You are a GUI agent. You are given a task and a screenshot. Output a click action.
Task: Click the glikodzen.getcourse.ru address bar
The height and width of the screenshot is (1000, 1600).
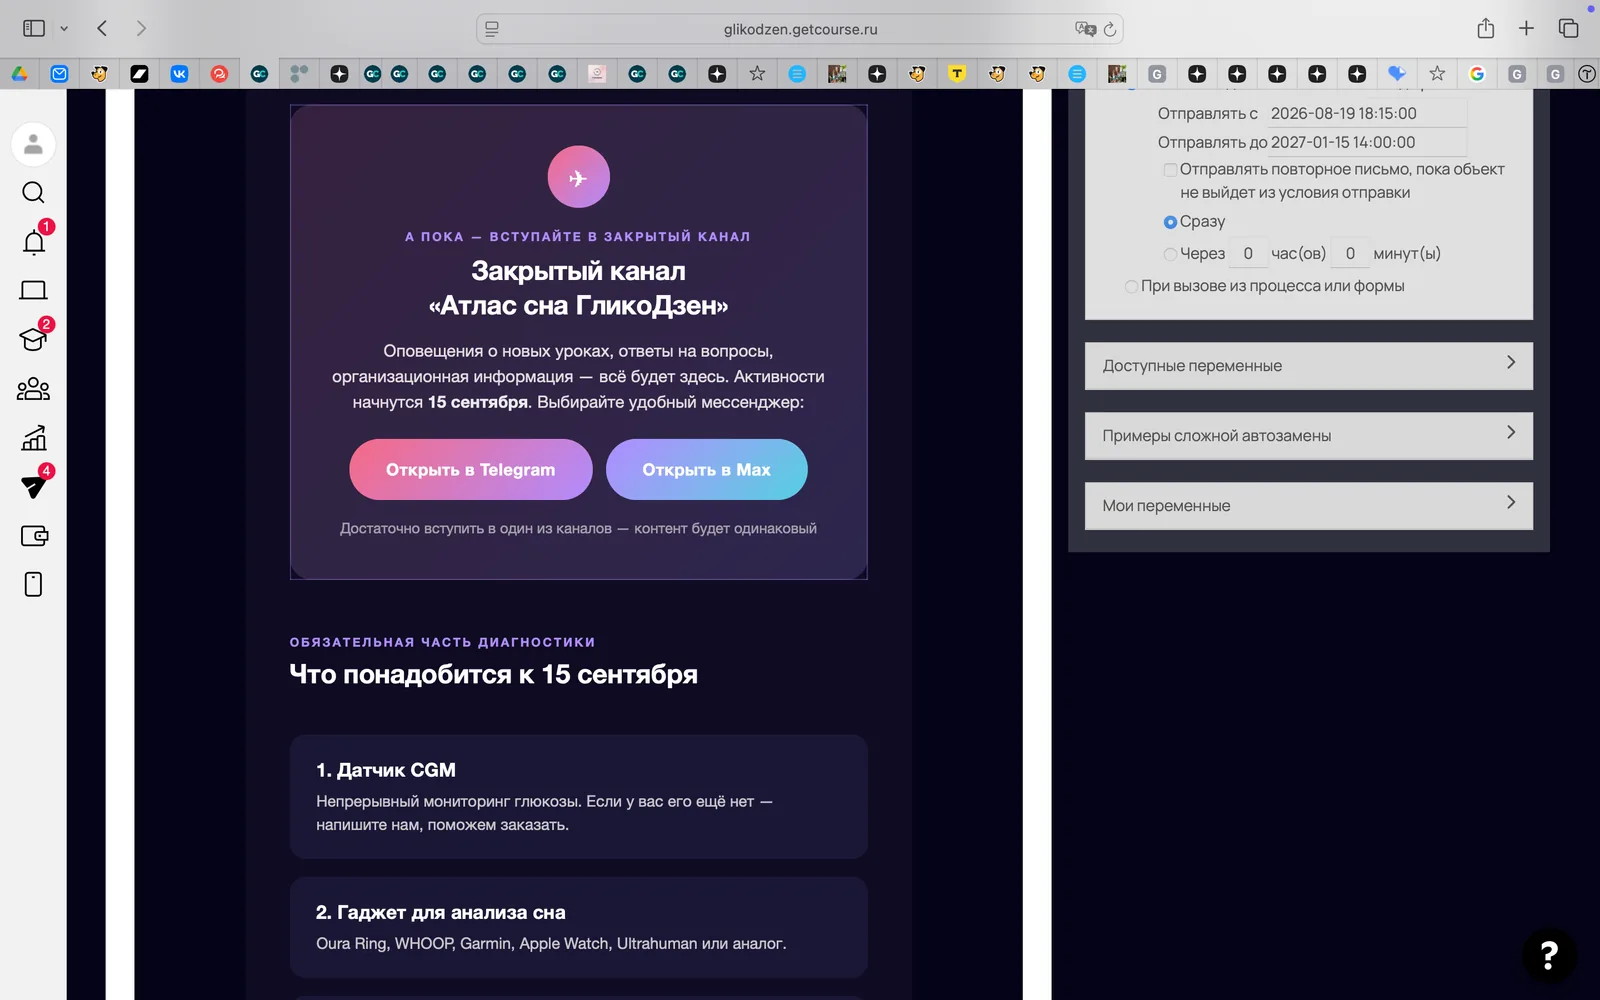tap(800, 29)
